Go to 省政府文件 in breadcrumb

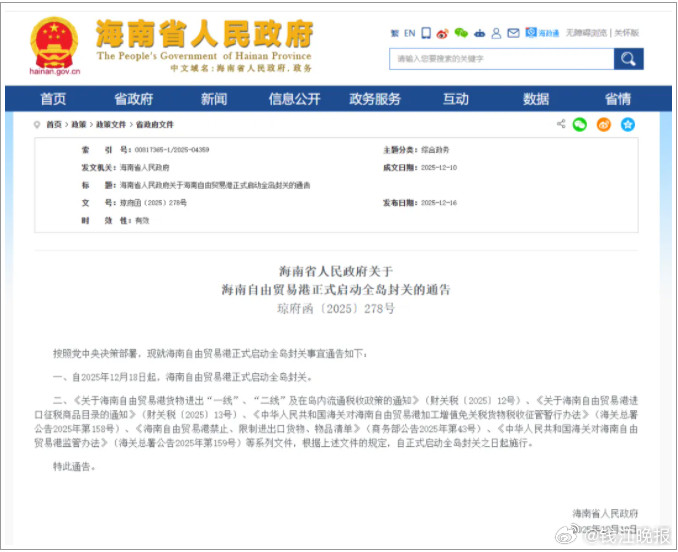(154, 124)
